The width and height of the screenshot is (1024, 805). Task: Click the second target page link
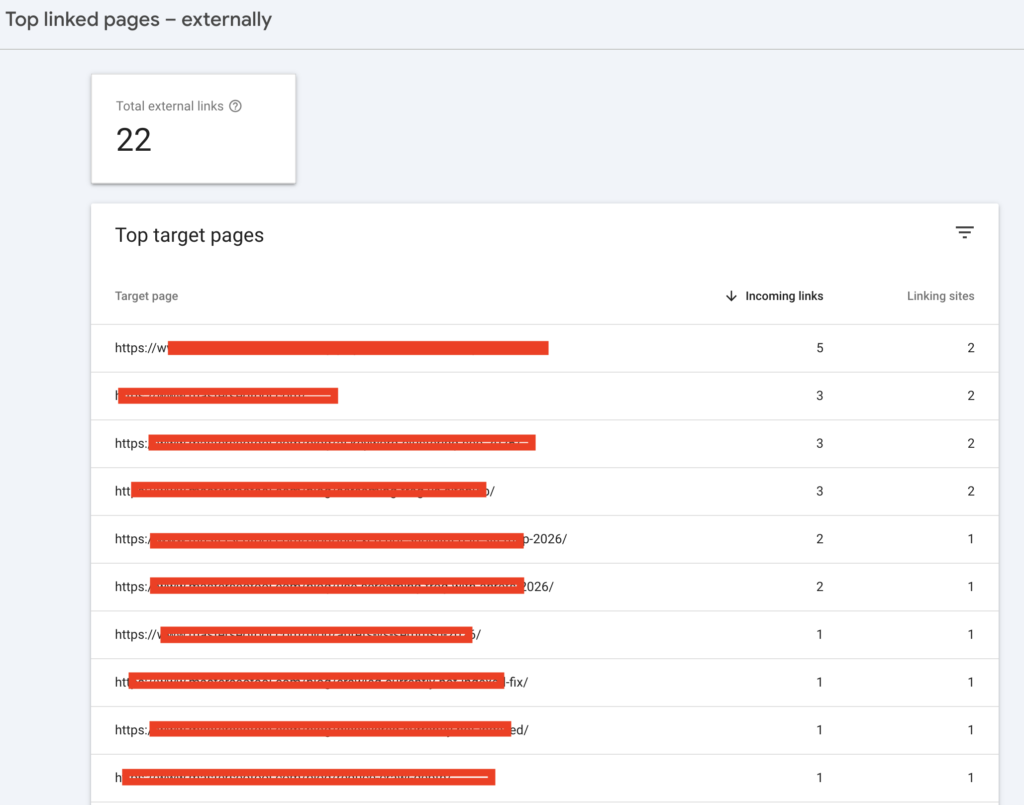coord(227,394)
